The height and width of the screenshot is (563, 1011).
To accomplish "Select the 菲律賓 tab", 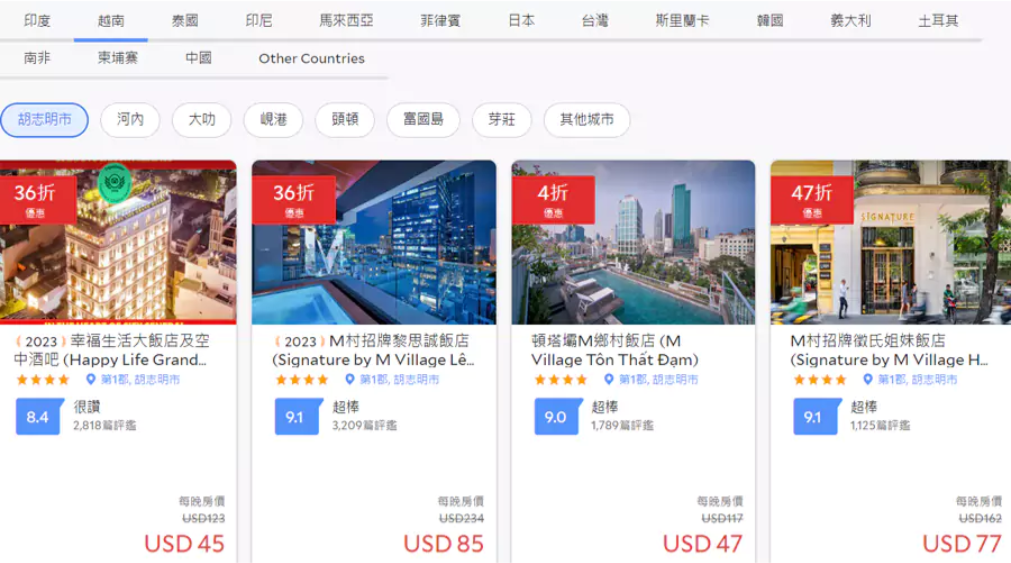I will click(x=440, y=21).
